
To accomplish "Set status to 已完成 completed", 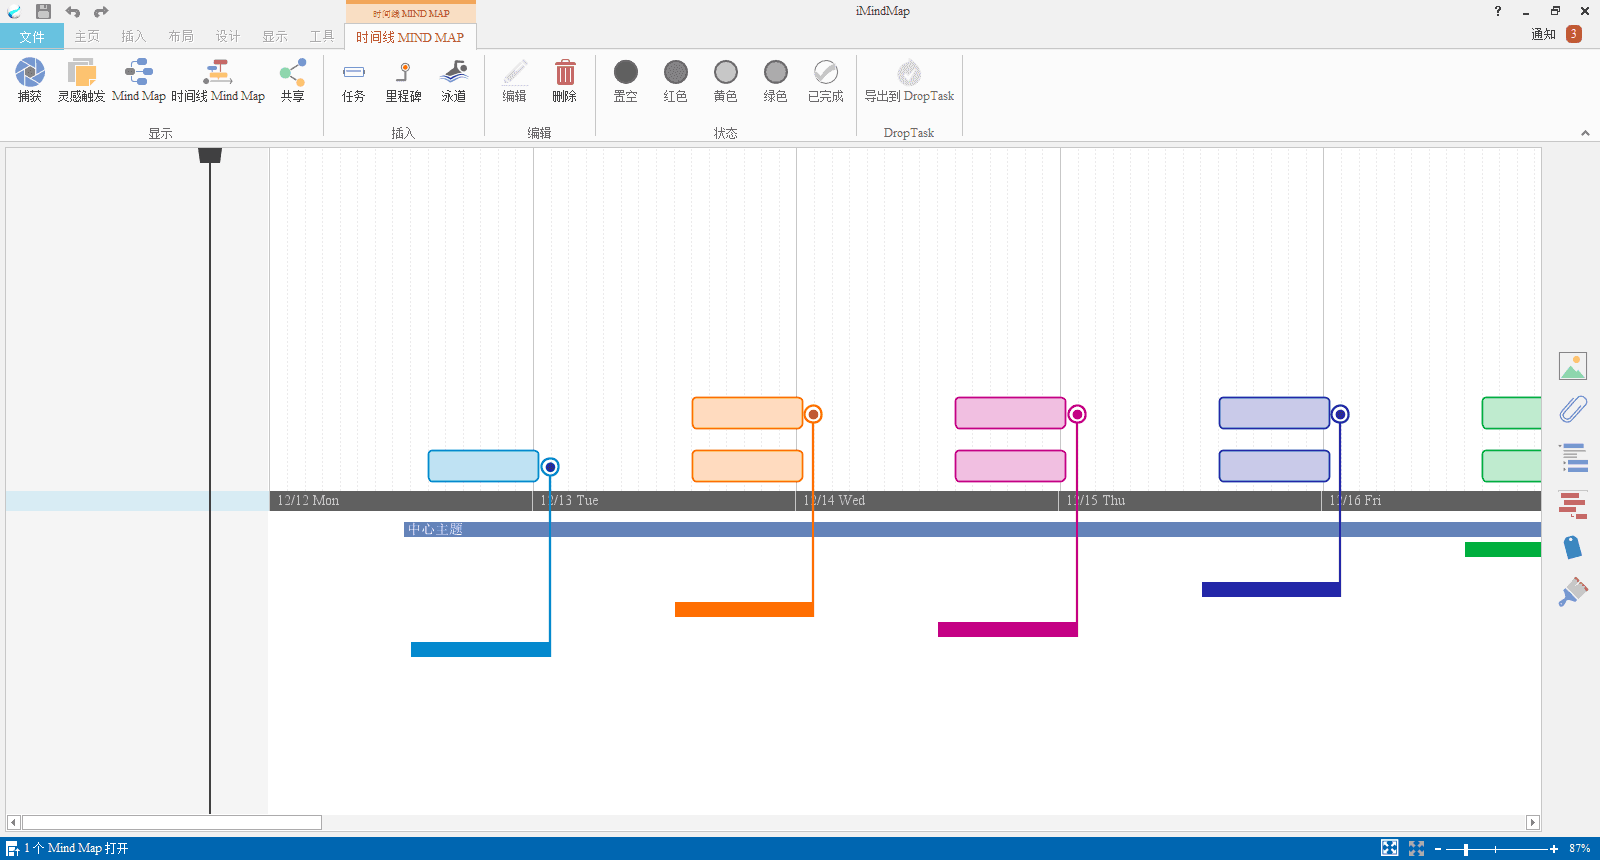I will 826,80.
